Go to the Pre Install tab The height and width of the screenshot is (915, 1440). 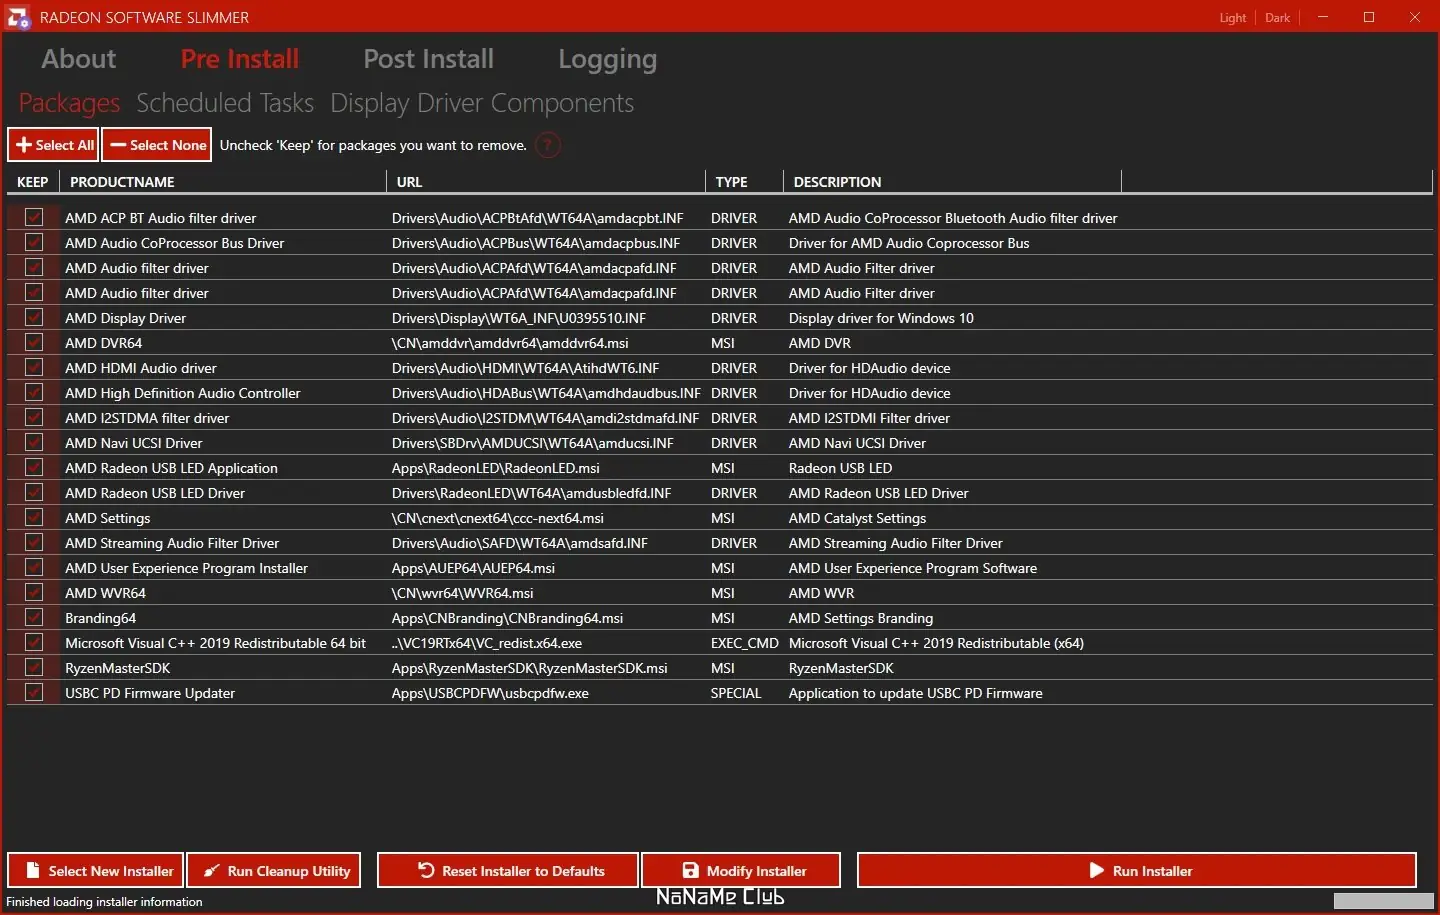click(240, 59)
